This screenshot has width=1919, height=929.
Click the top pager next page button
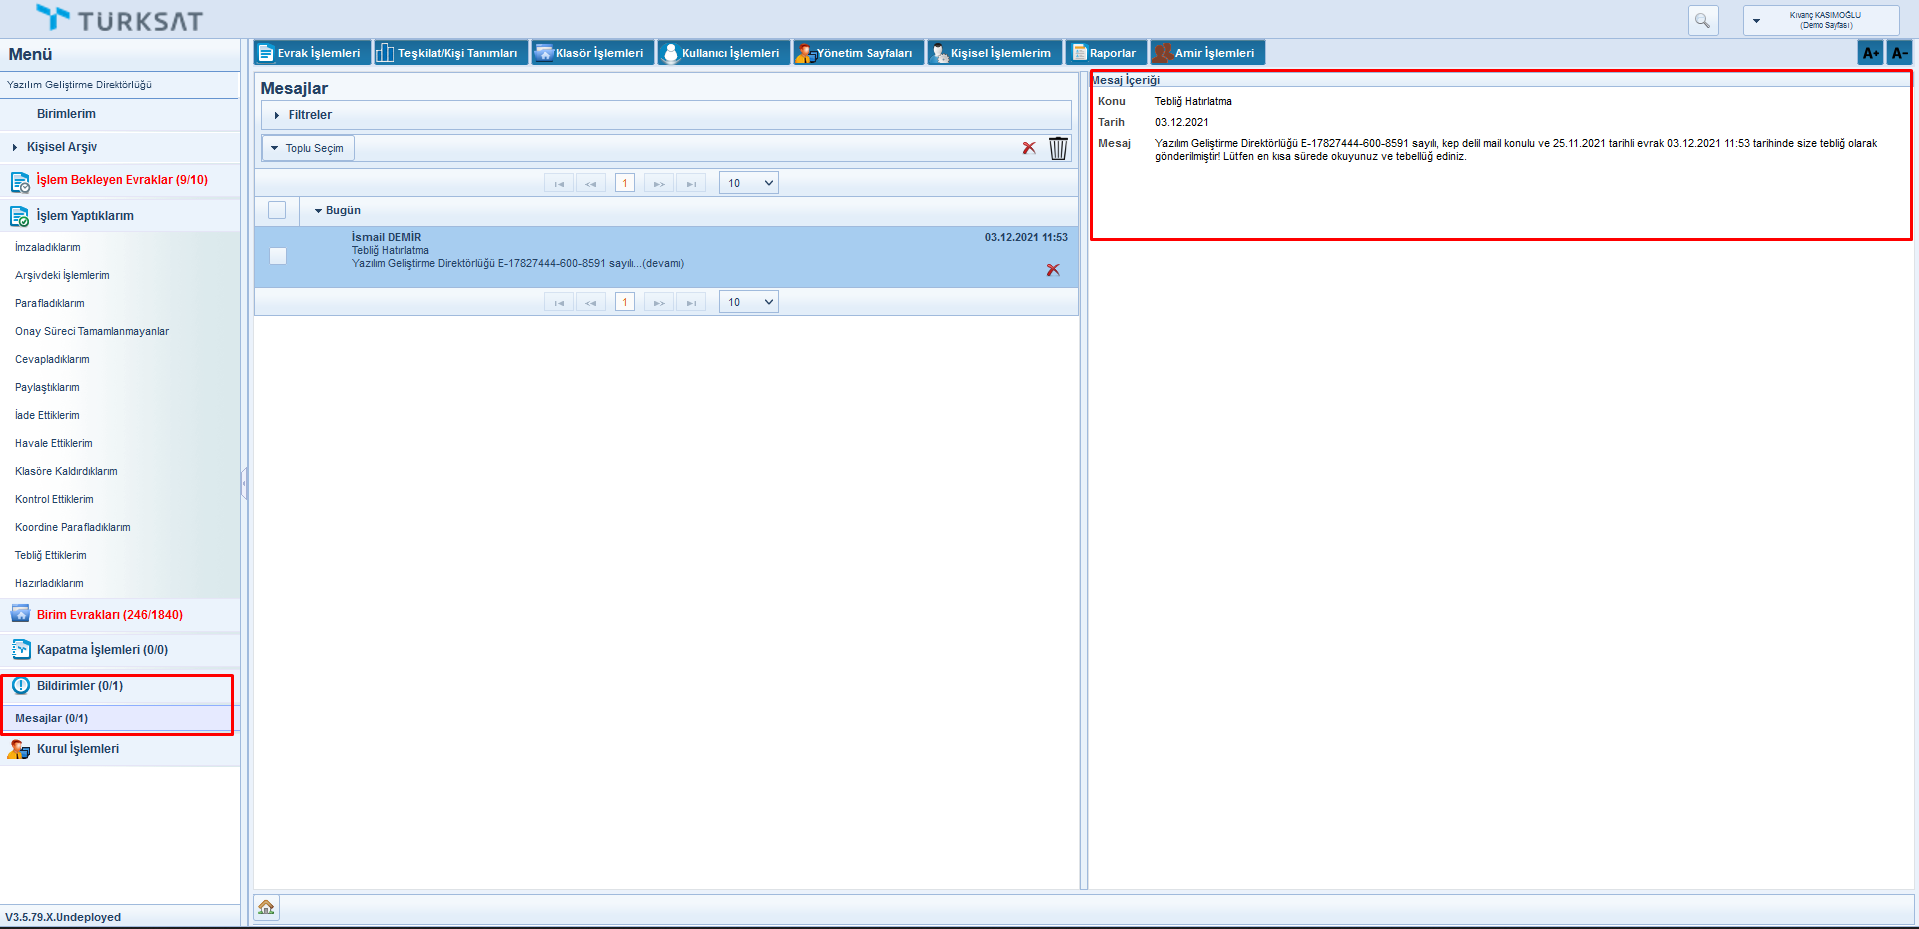(658, 183)
